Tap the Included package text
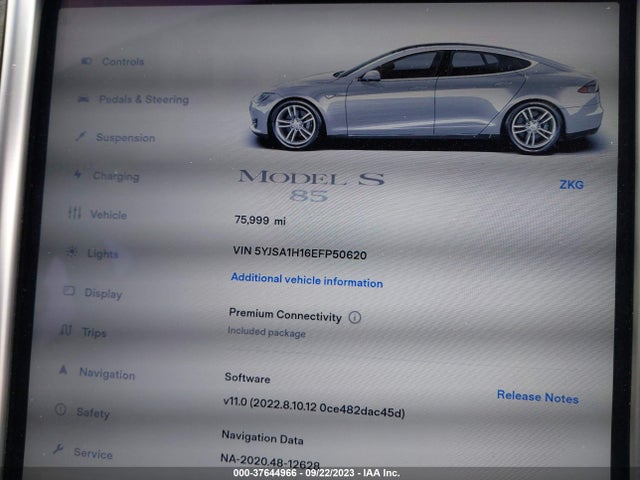This screenshot has width=640, height=480. click(266, 332)
